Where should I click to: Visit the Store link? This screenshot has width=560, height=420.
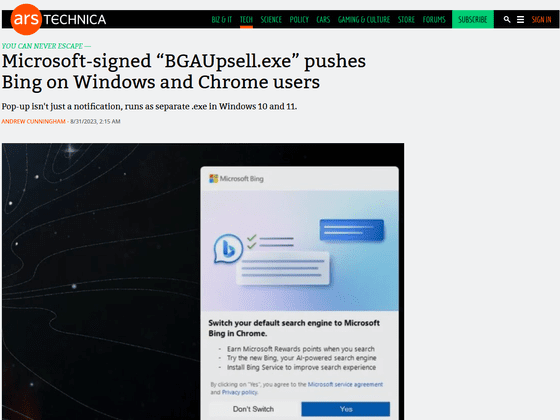point(406,19)
